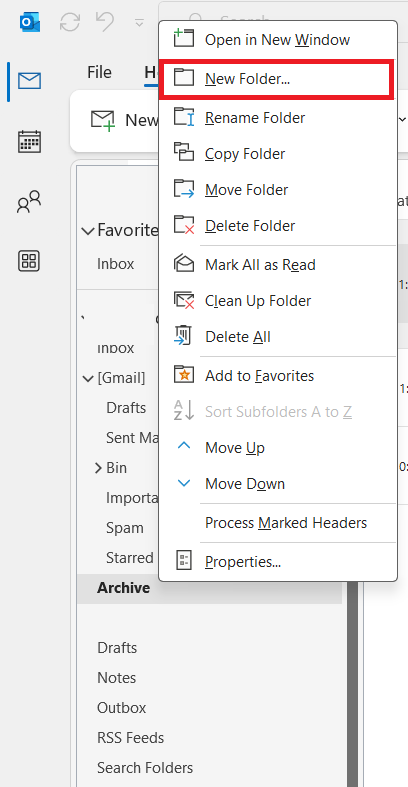Screen dimensions: 408x787
Task: Collapse the [Gmail] folder tree
Action: (88, 378)
